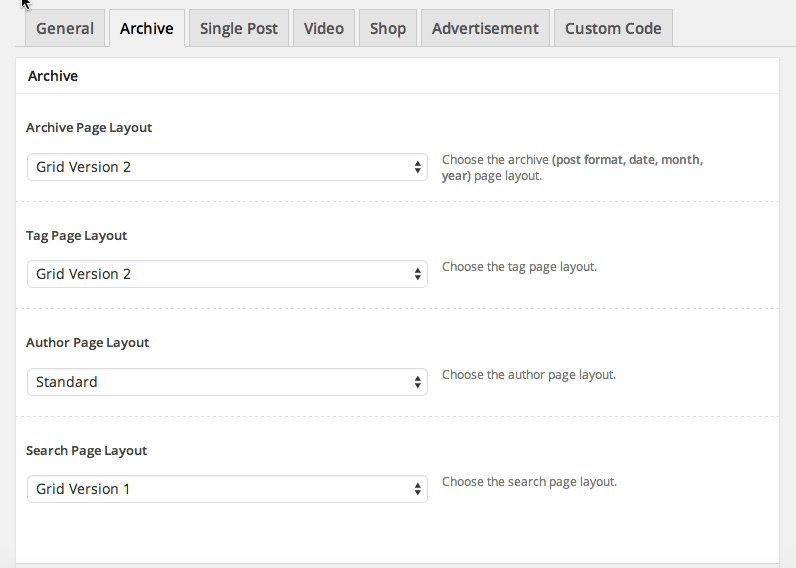Click the Search Page Layout select arrows
796x568 pixels.
pyautogui.click(x=417, y=489)
